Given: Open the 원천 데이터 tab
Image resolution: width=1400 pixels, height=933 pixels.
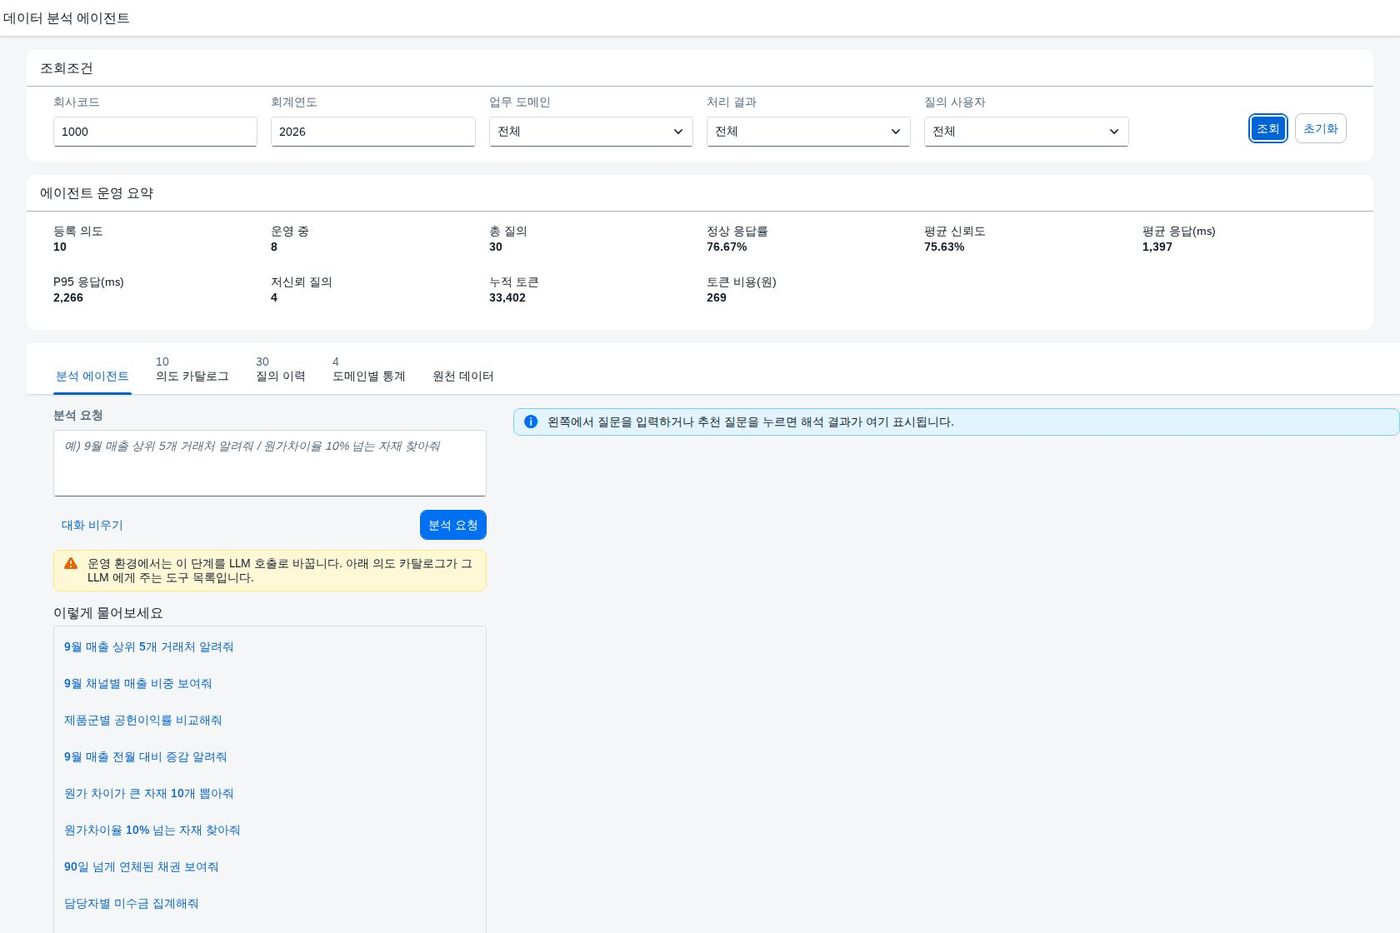Looking at the screenshot, I should (x=463, y=376).
